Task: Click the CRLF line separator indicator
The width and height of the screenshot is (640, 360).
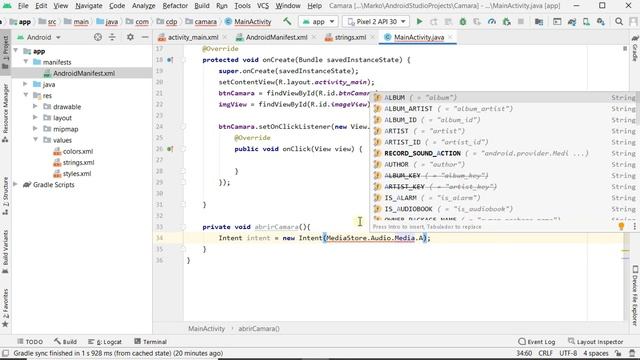Action: (x=545, y=353)
